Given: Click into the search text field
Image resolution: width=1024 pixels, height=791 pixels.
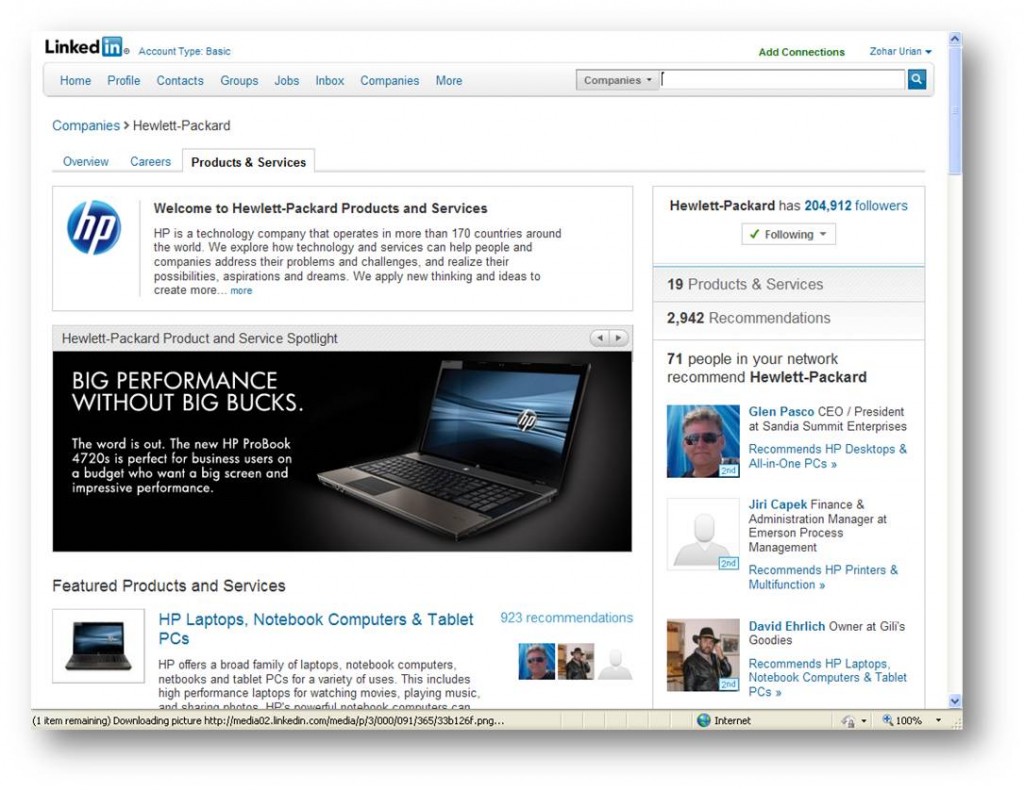Looking at the screenshot, I should coord(782,80).
